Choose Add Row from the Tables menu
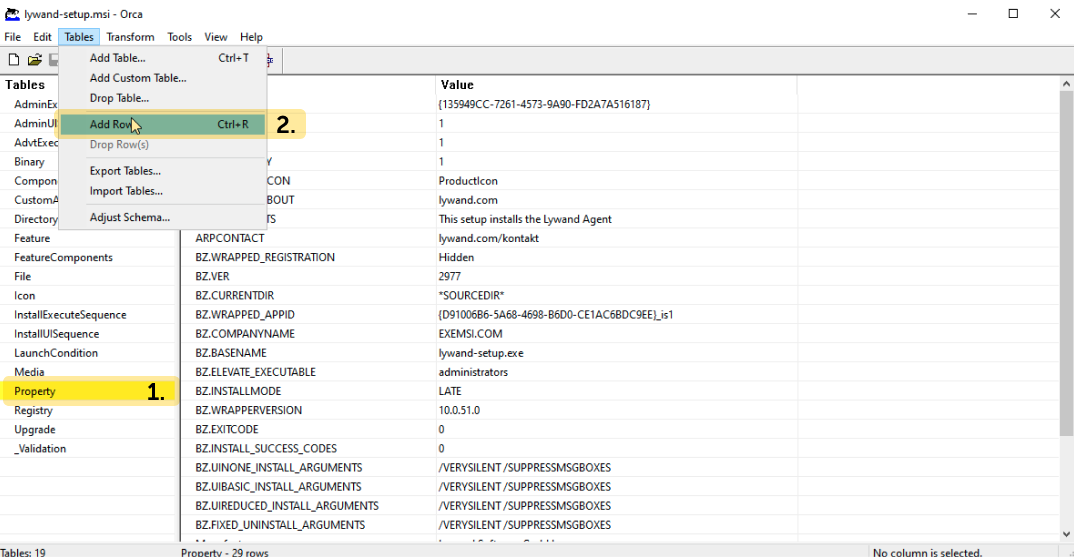 [111, 125]
